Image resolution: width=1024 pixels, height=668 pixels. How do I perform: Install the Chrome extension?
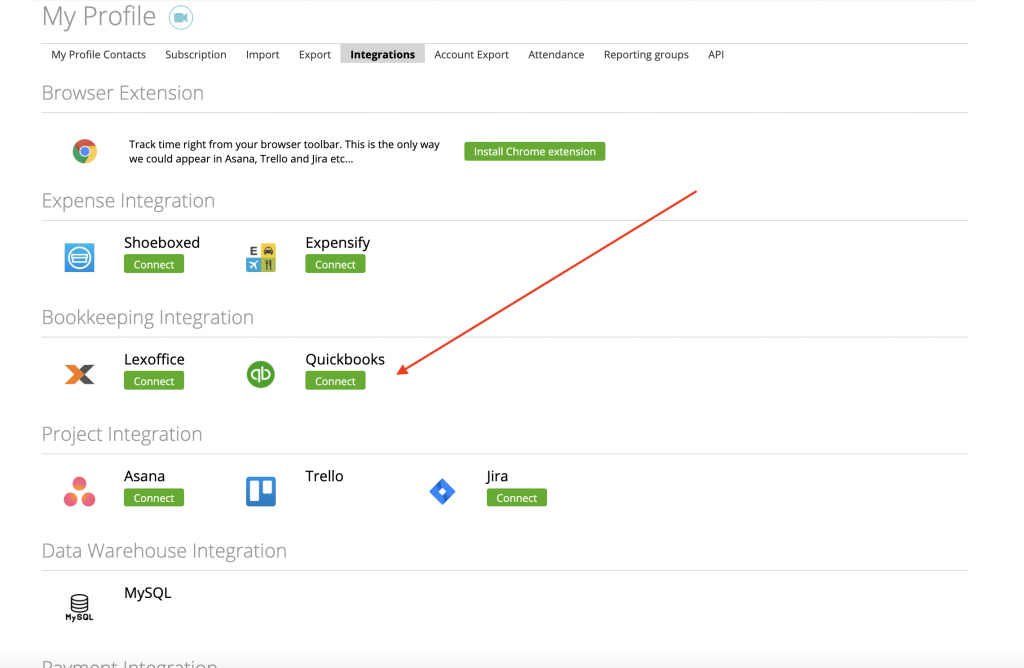[535, 151]
